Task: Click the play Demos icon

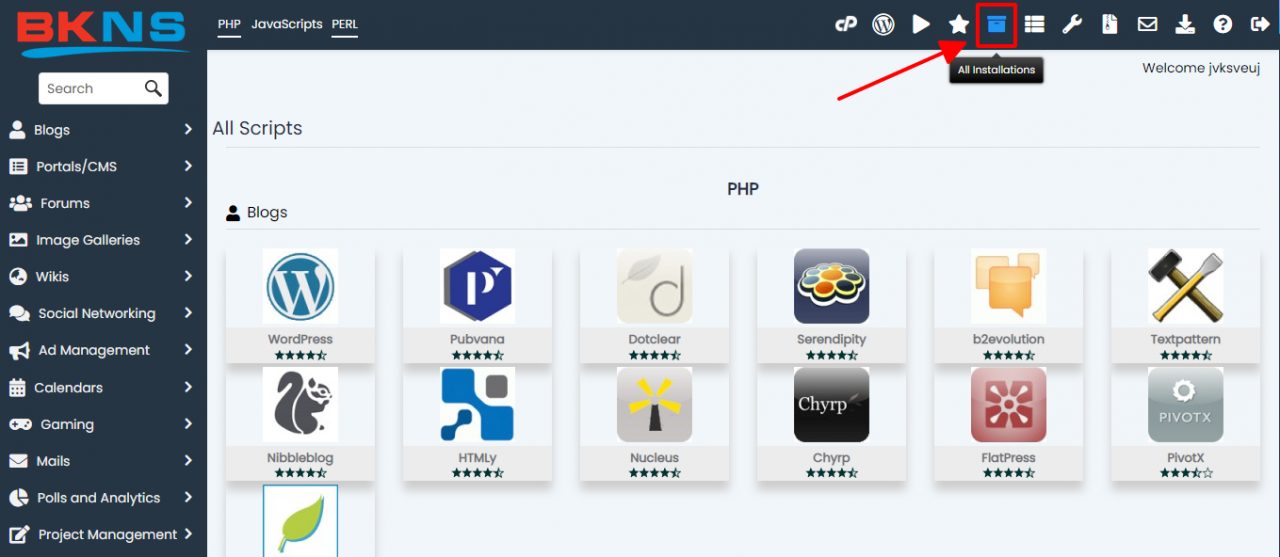Action: point(921,24)
